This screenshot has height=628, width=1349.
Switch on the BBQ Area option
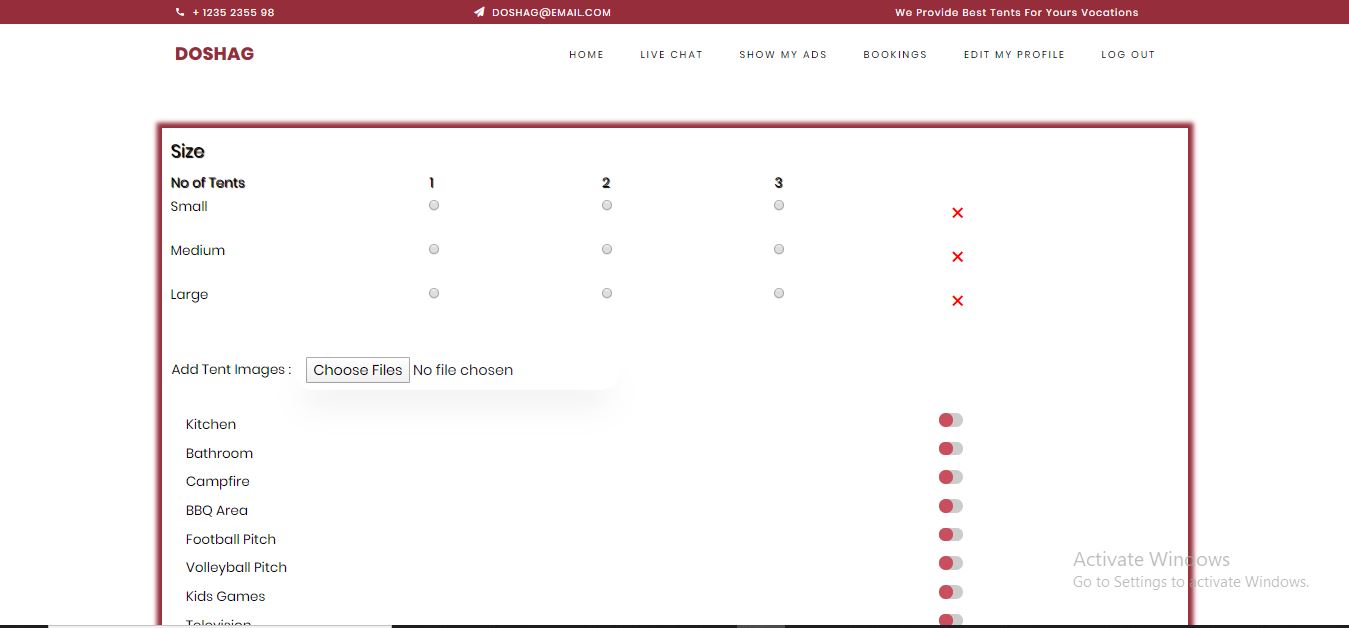coord(950,506)
